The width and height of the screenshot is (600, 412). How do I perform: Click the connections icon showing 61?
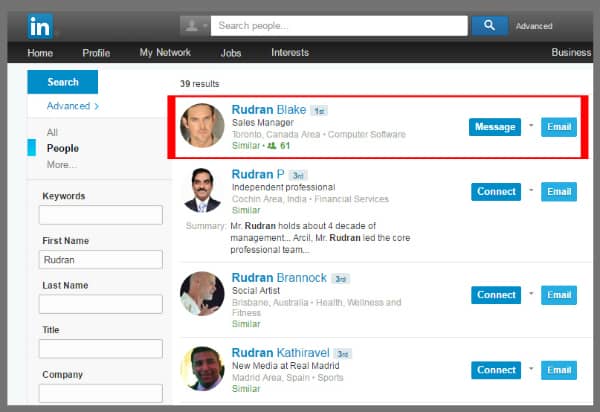(x=272, y=146)
